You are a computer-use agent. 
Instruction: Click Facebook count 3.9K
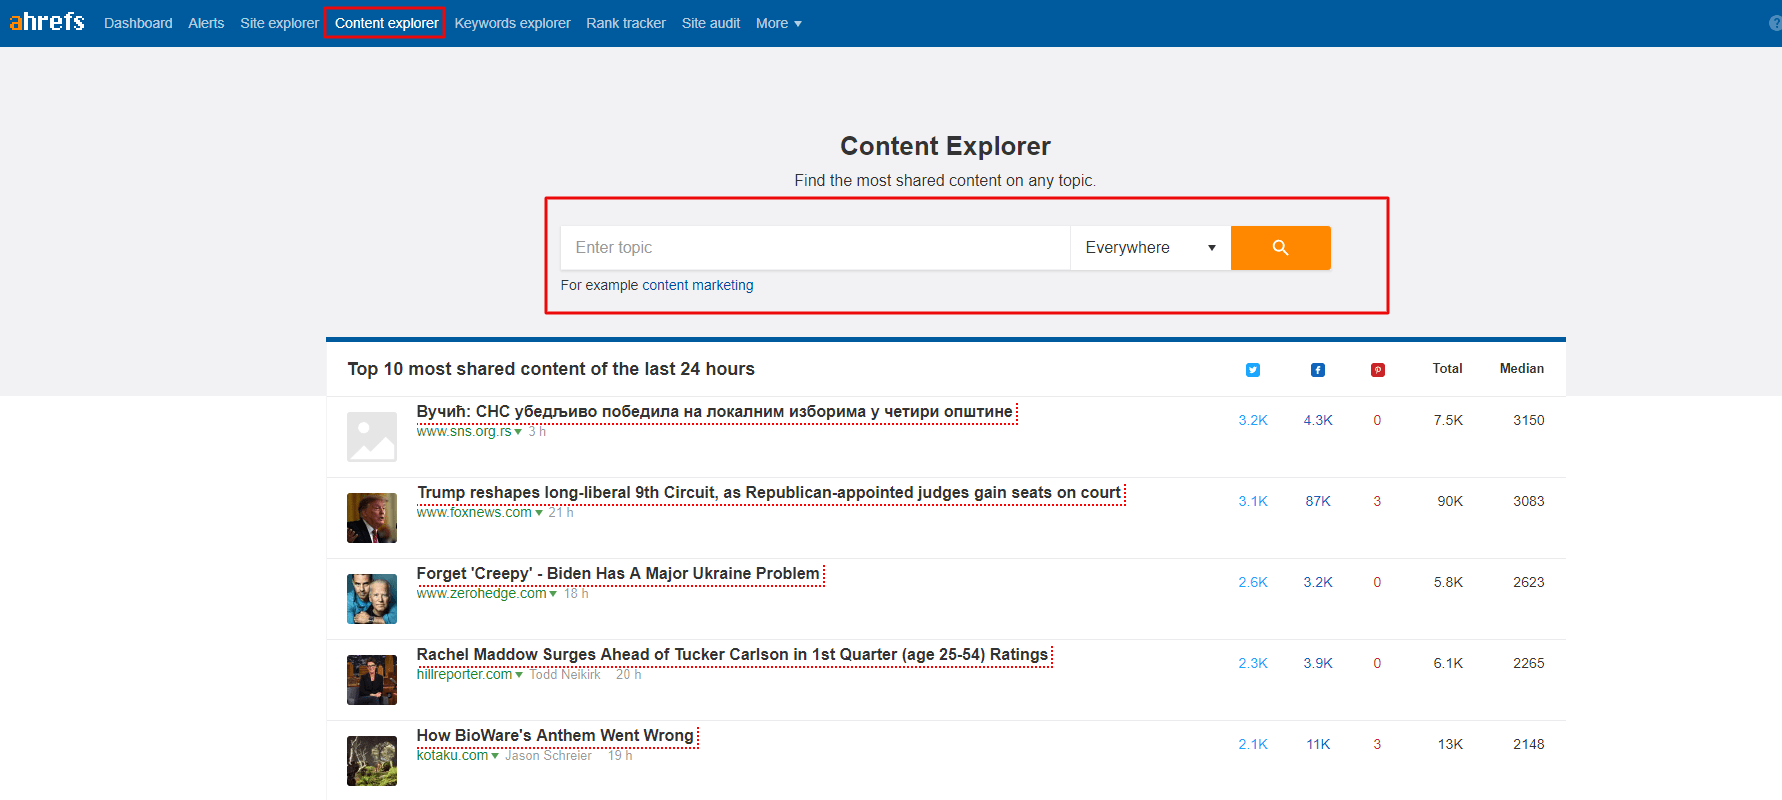point(1318,664)
